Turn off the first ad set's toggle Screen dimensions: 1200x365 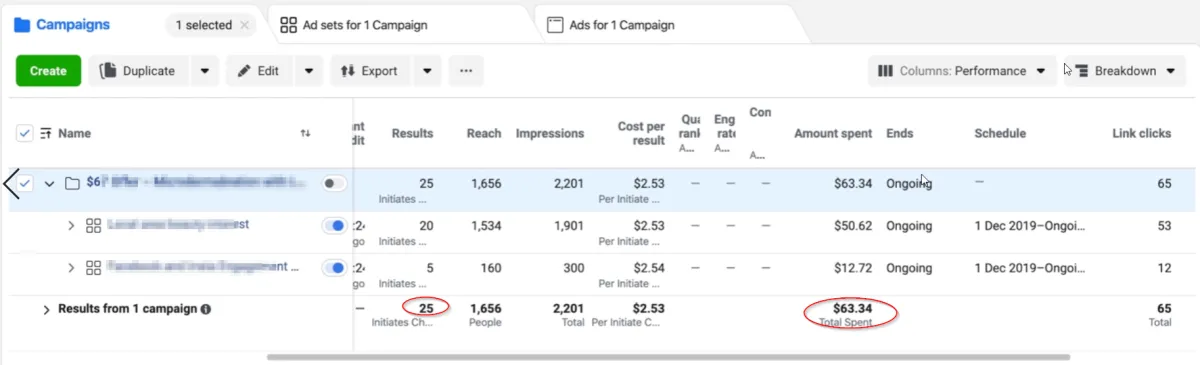[334, 226]
